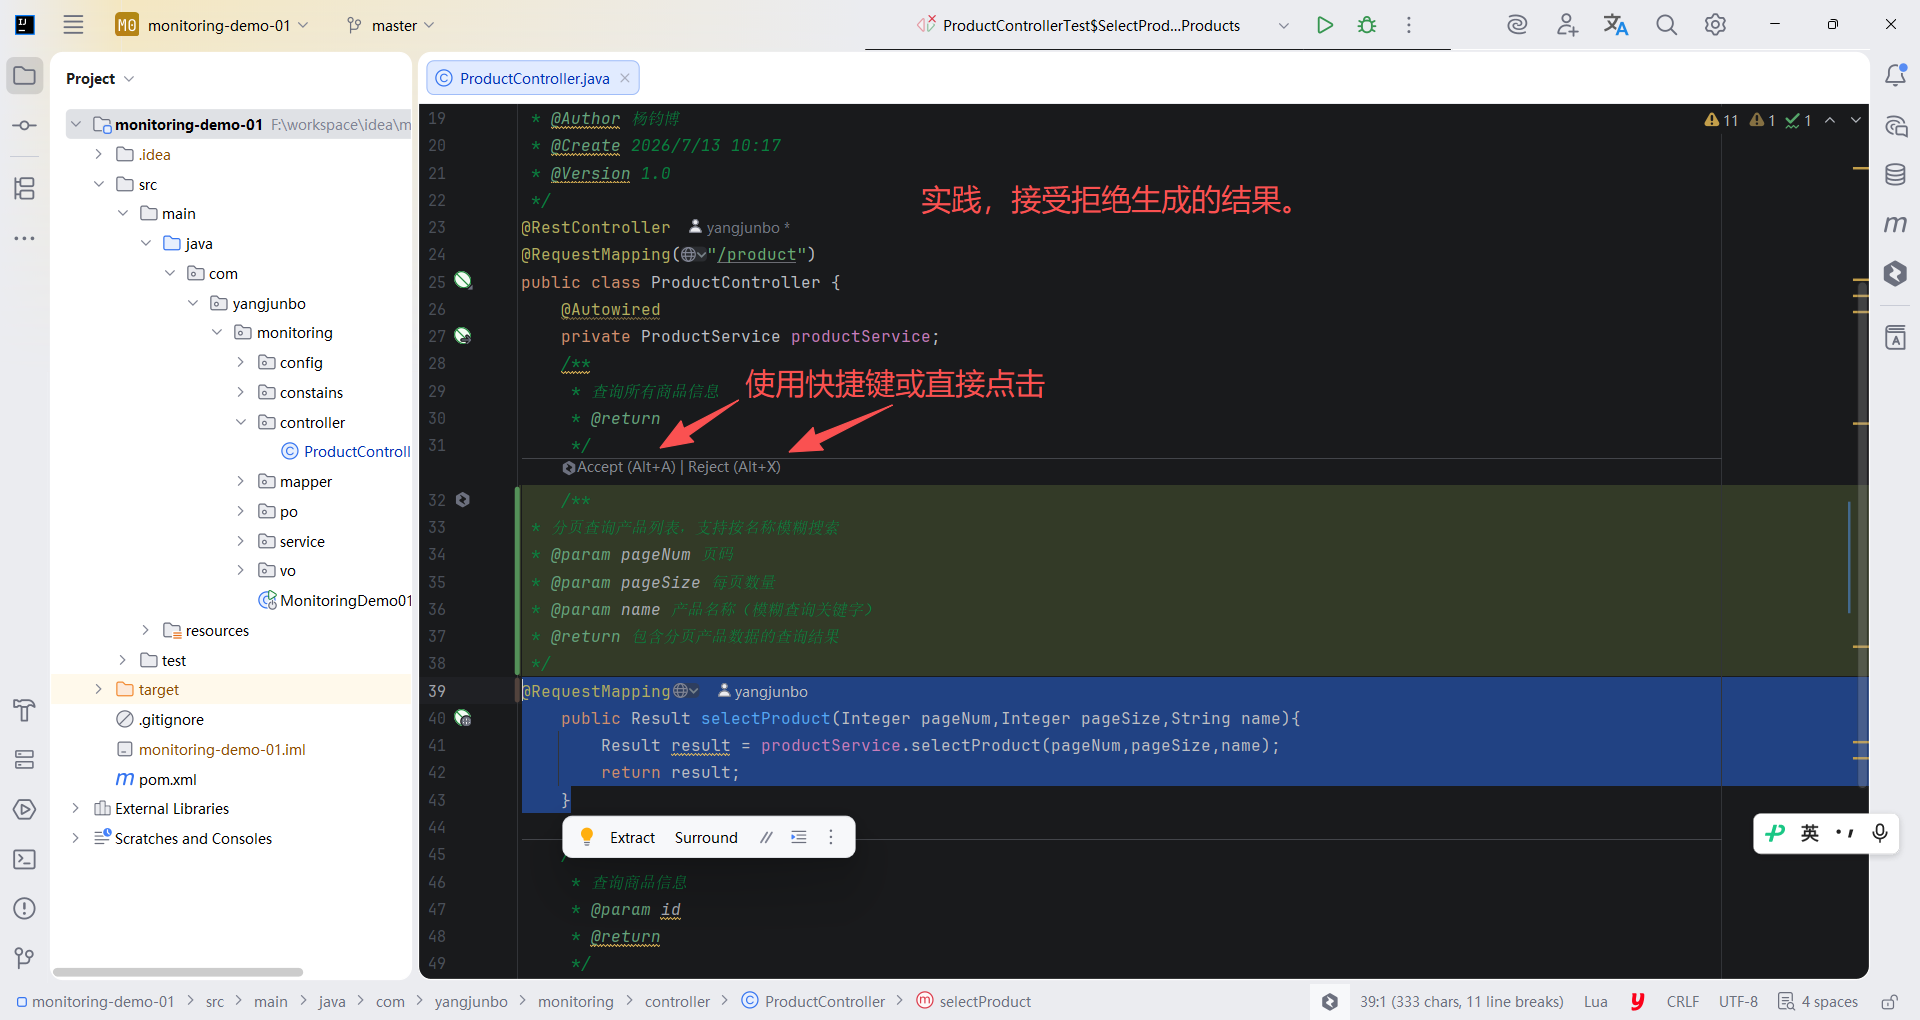Click the microphone icon in IME bar
Image resolution: width=1920 pixels, height=1020 pixels.
click(1880, 833)
